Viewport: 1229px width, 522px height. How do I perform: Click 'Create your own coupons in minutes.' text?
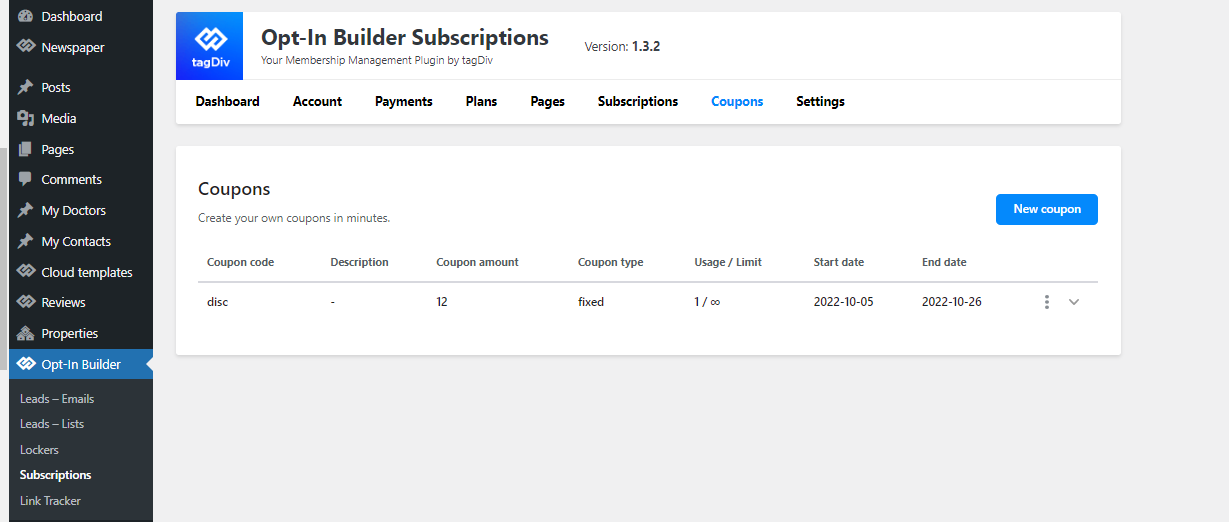(x=294, y=218)
